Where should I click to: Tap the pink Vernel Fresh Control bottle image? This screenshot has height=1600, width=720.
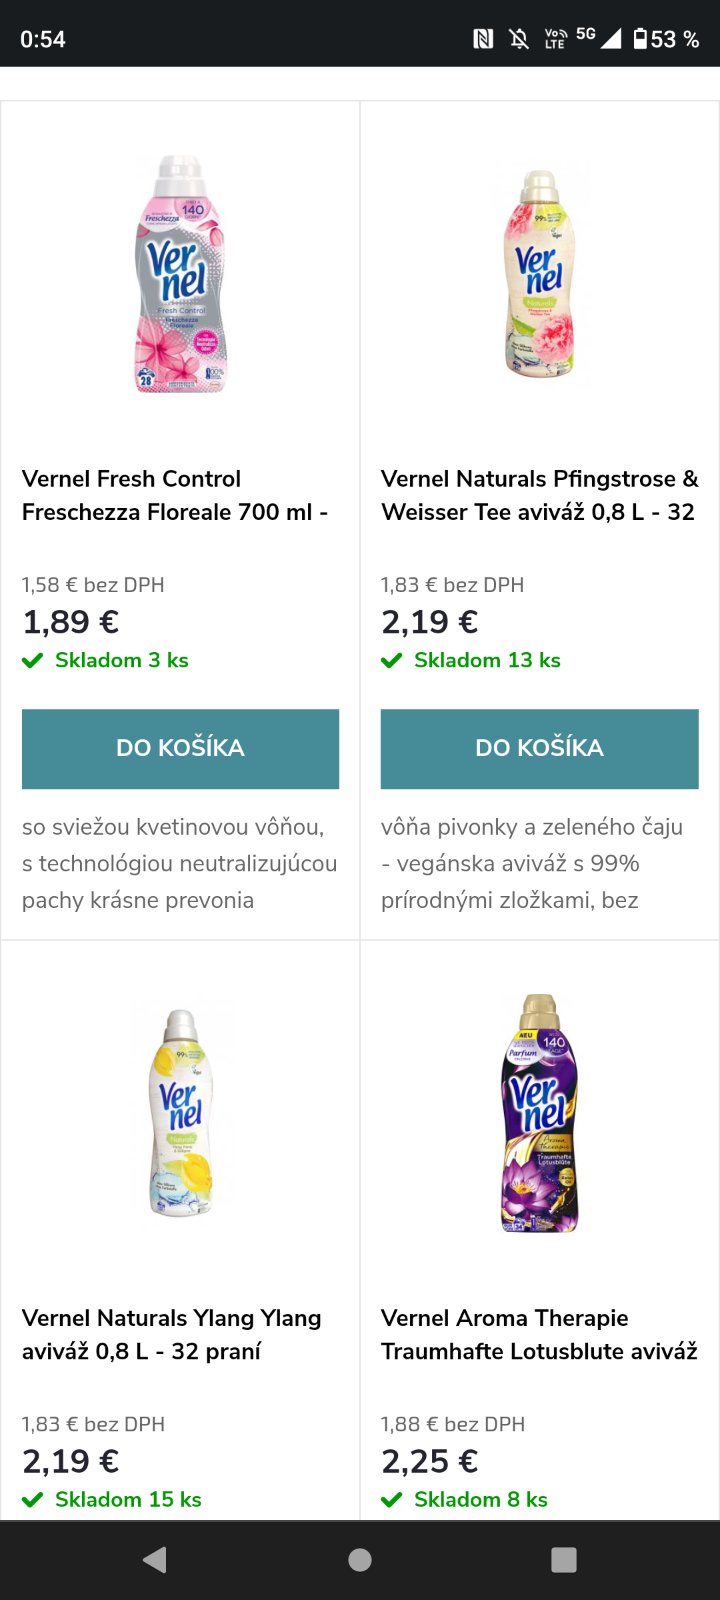(x=181, y=275)
